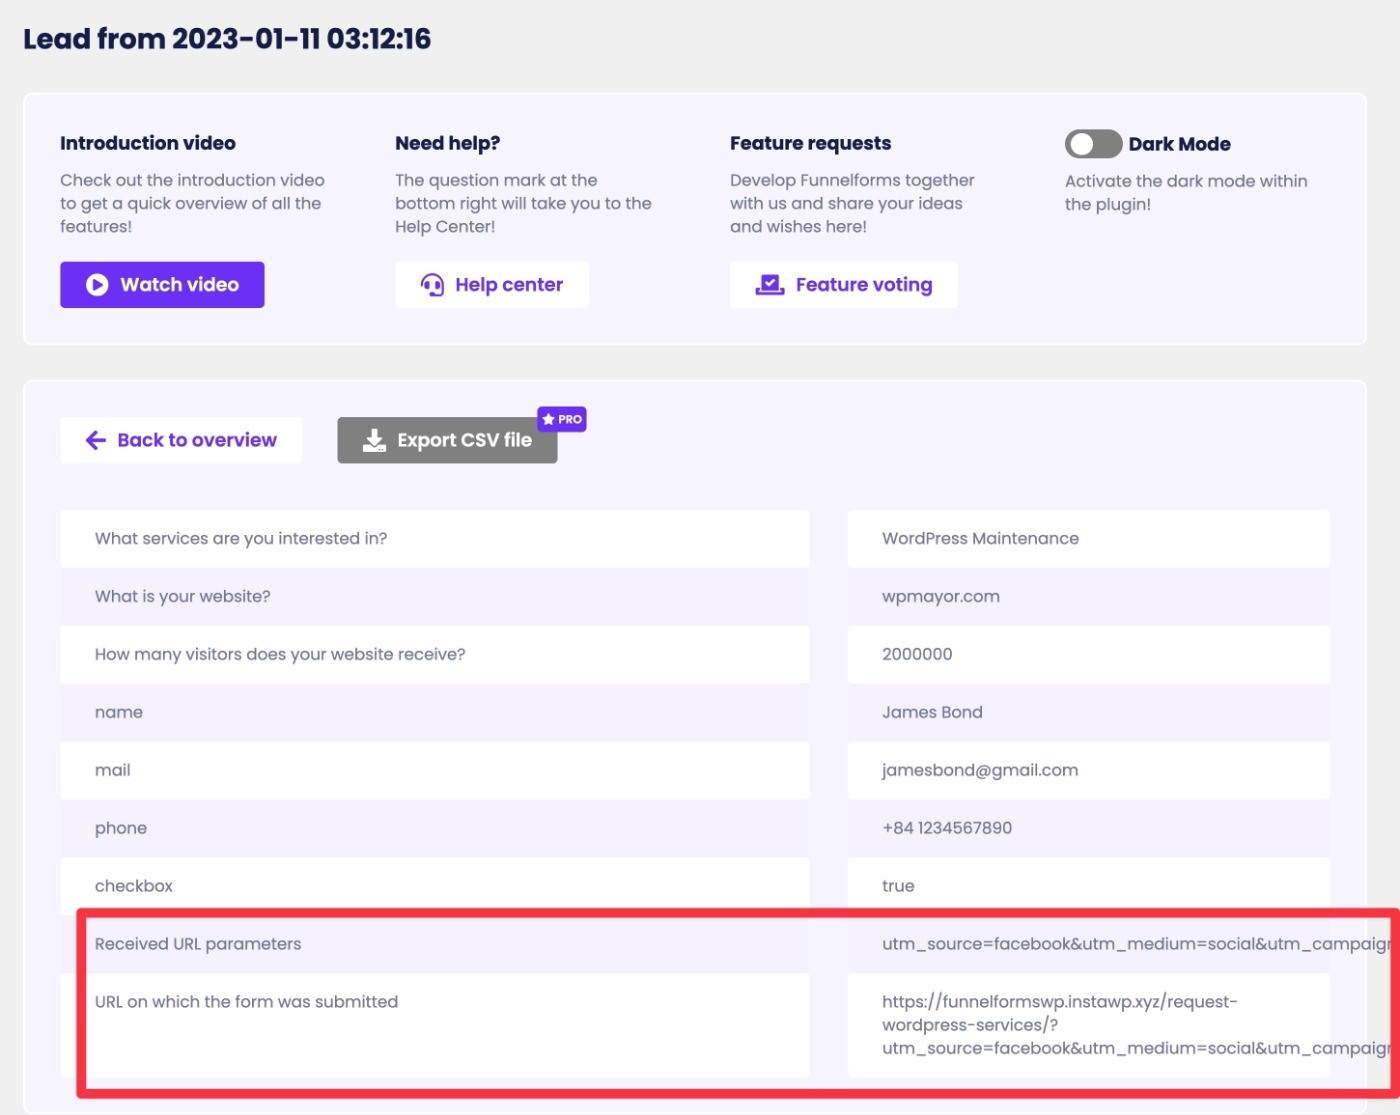The width and height of the screenshot is (1400, 1115).
Task: Click the wpmayor.com website value
Action: [x=941, y=596]
